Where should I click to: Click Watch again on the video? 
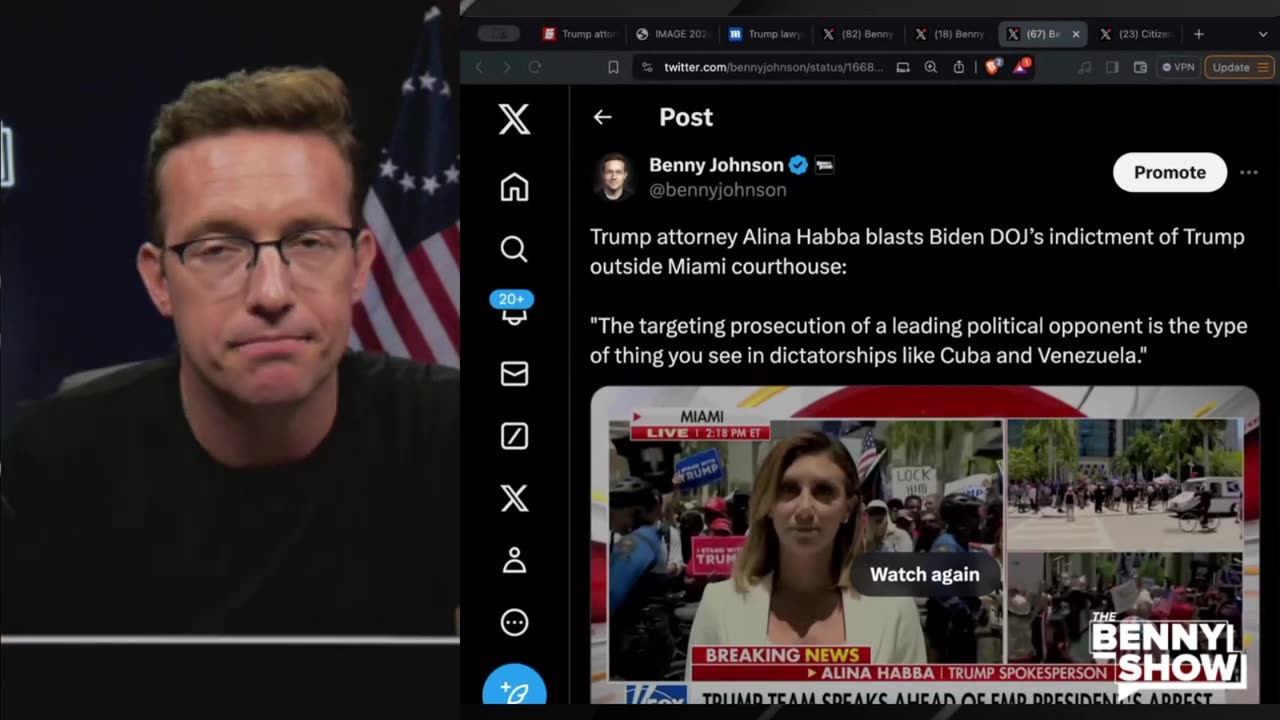[x=924, y=574]
